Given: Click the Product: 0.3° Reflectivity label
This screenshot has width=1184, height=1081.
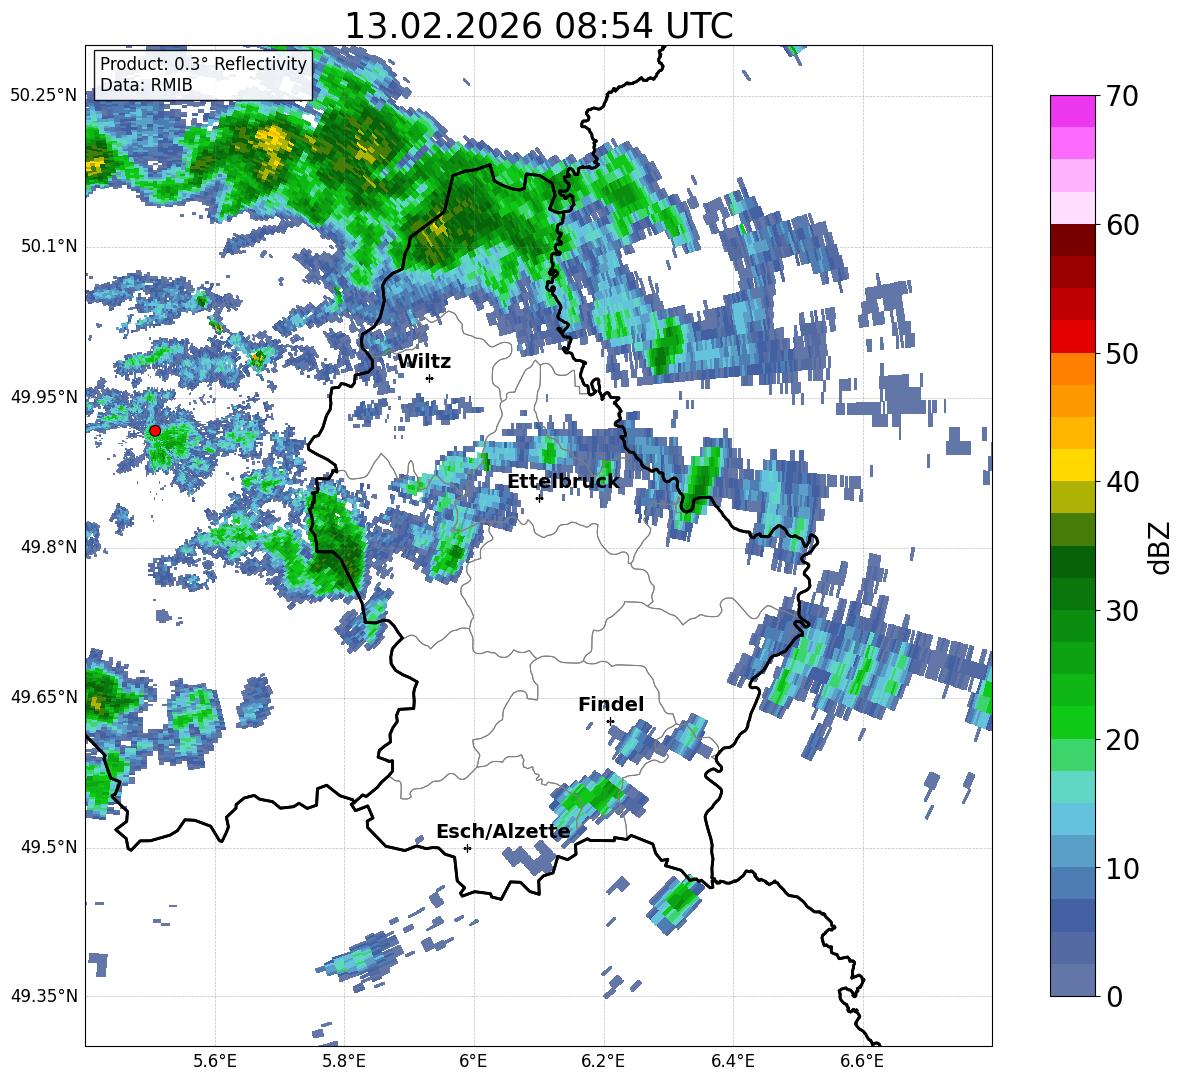Looking at the screenshot, I should [203, 64].
